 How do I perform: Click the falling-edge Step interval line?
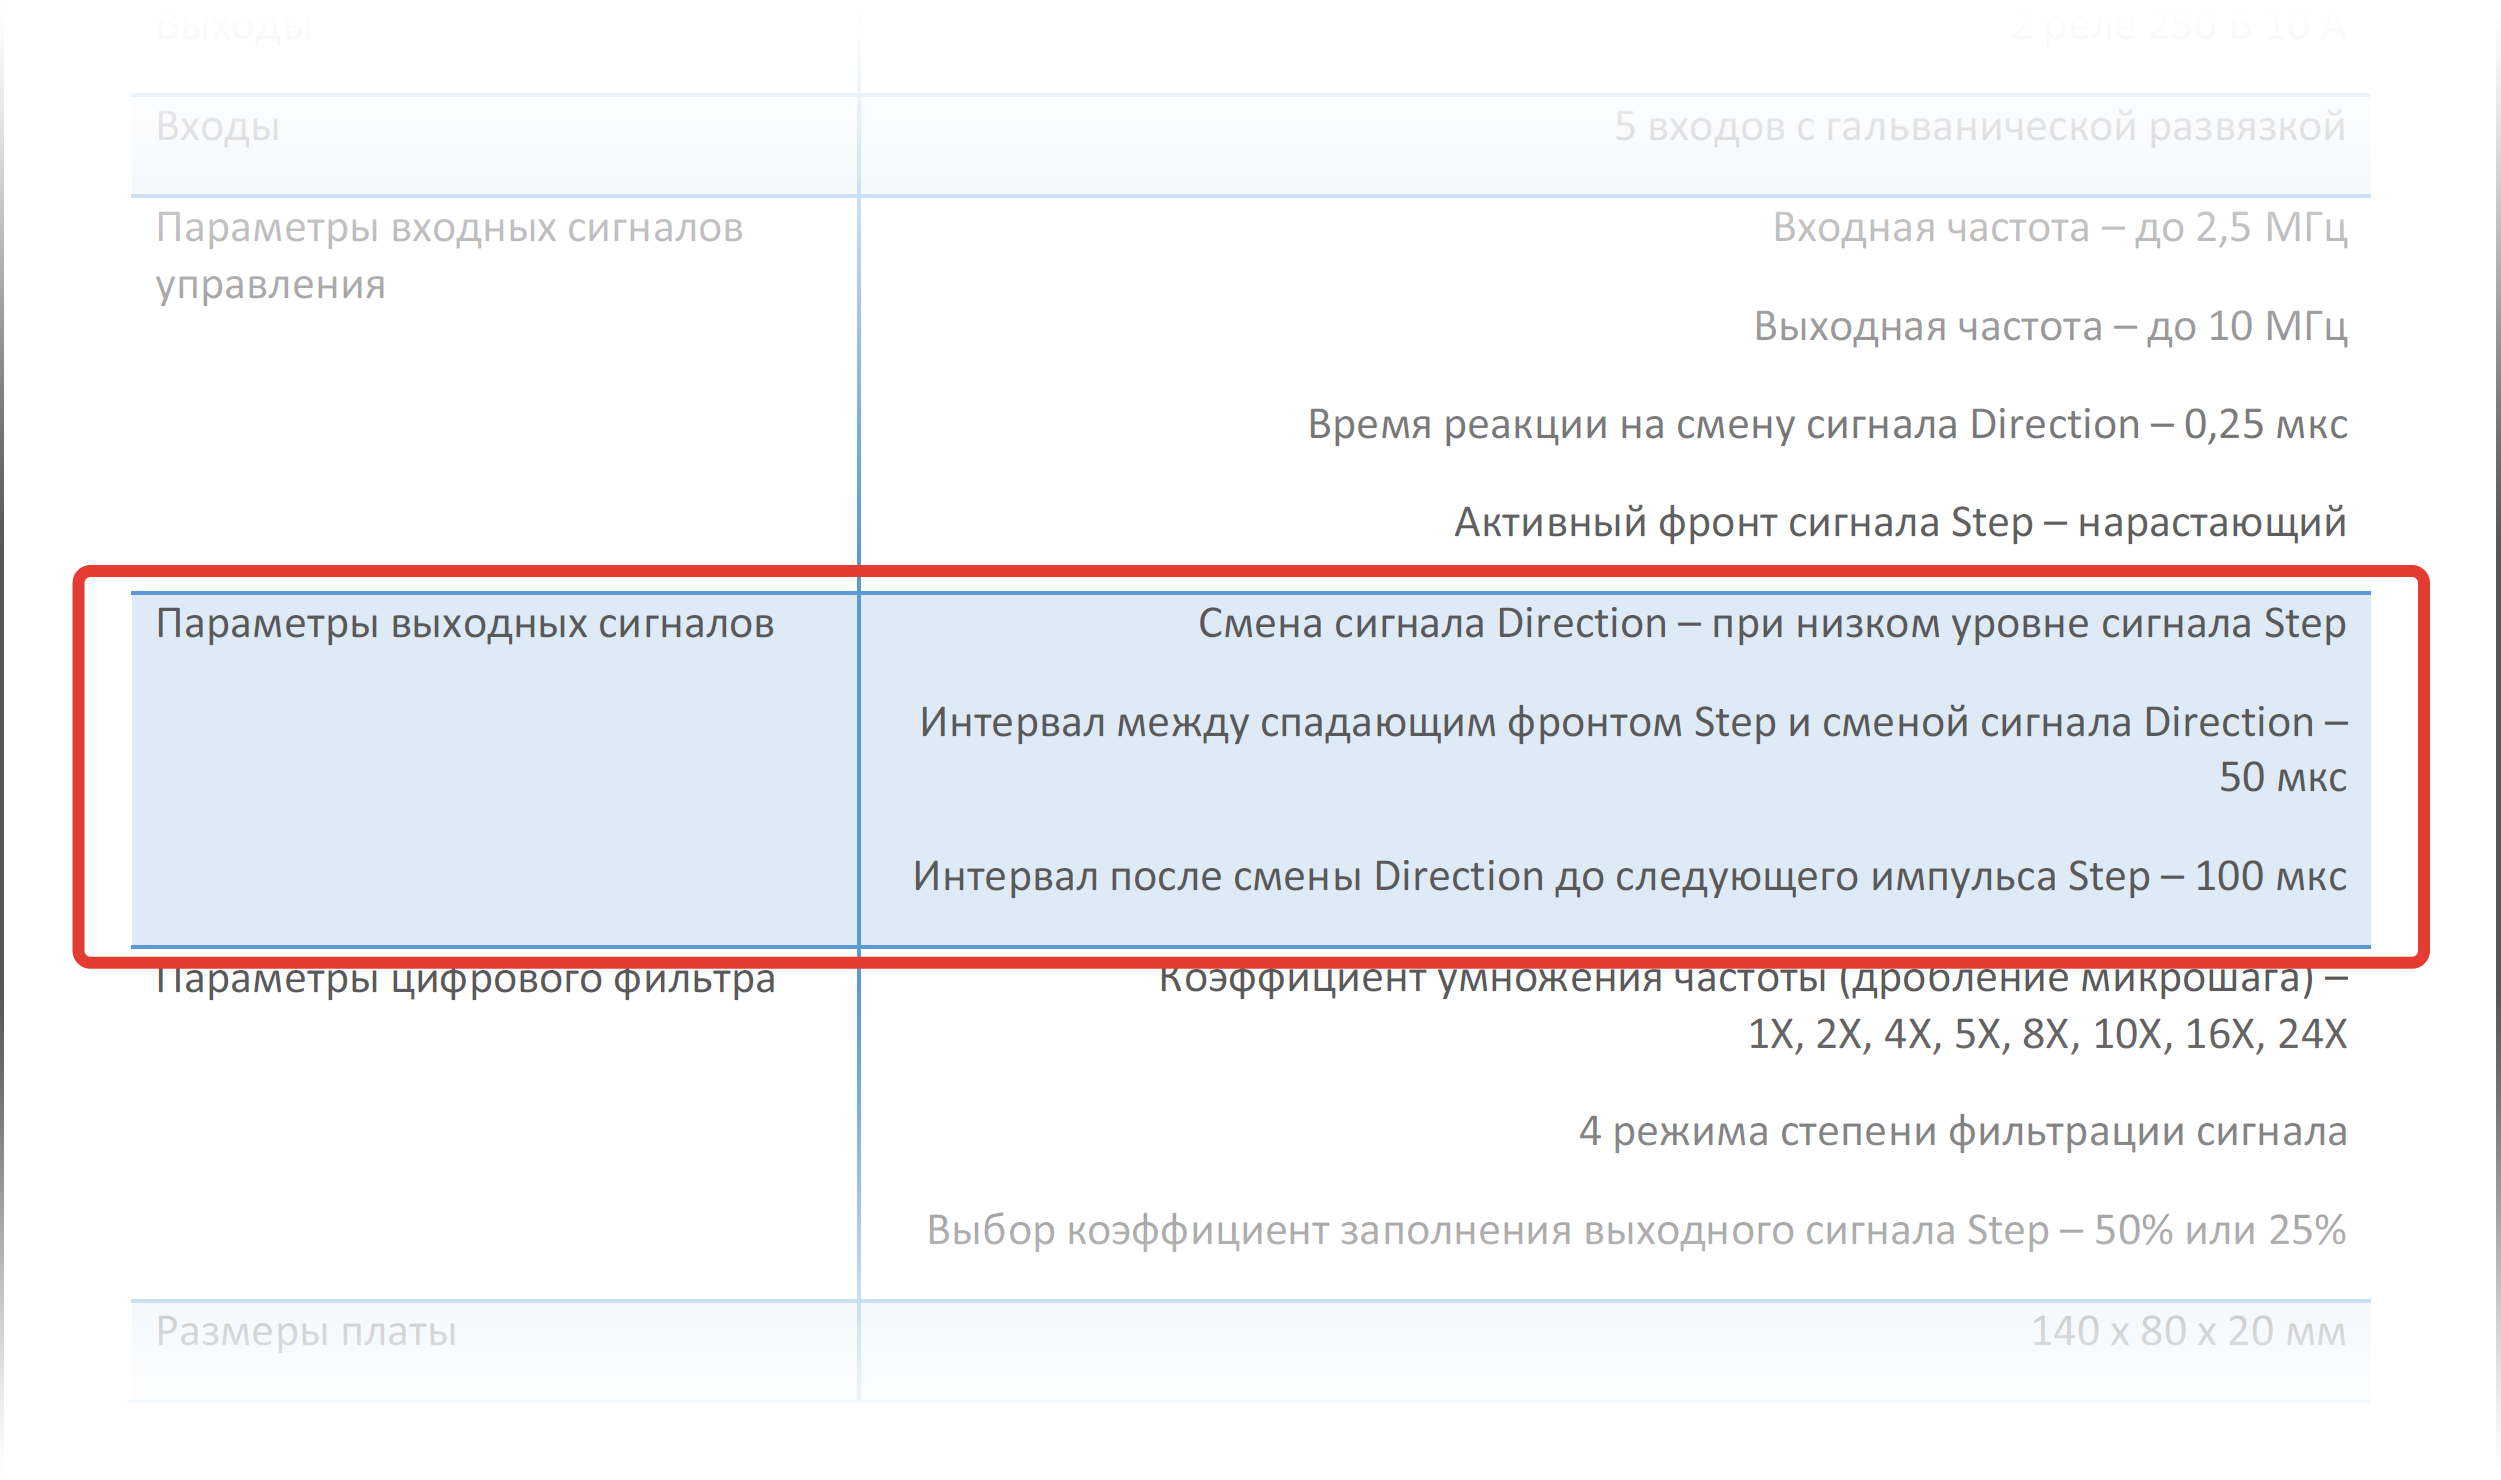point(1632,722)
